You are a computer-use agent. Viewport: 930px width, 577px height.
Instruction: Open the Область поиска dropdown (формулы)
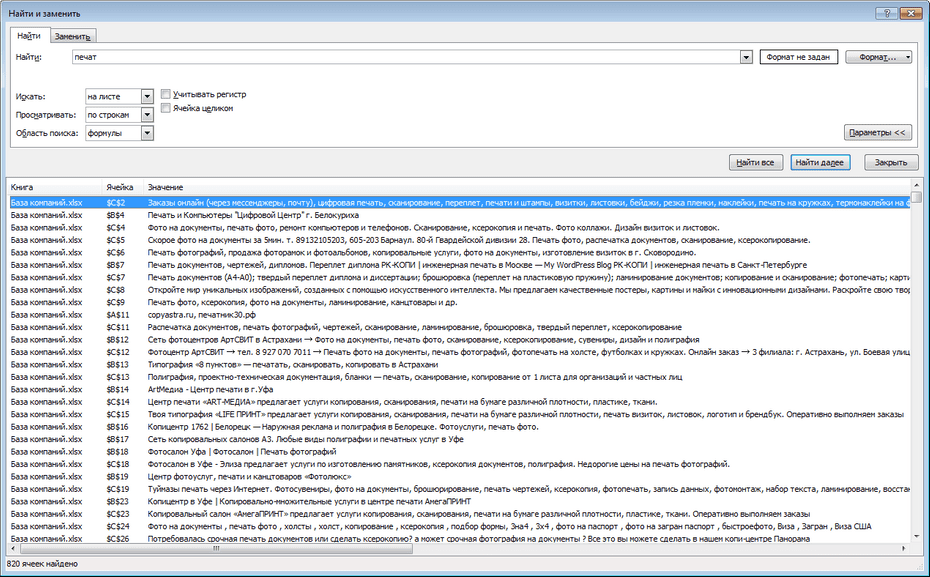point(147,133)
